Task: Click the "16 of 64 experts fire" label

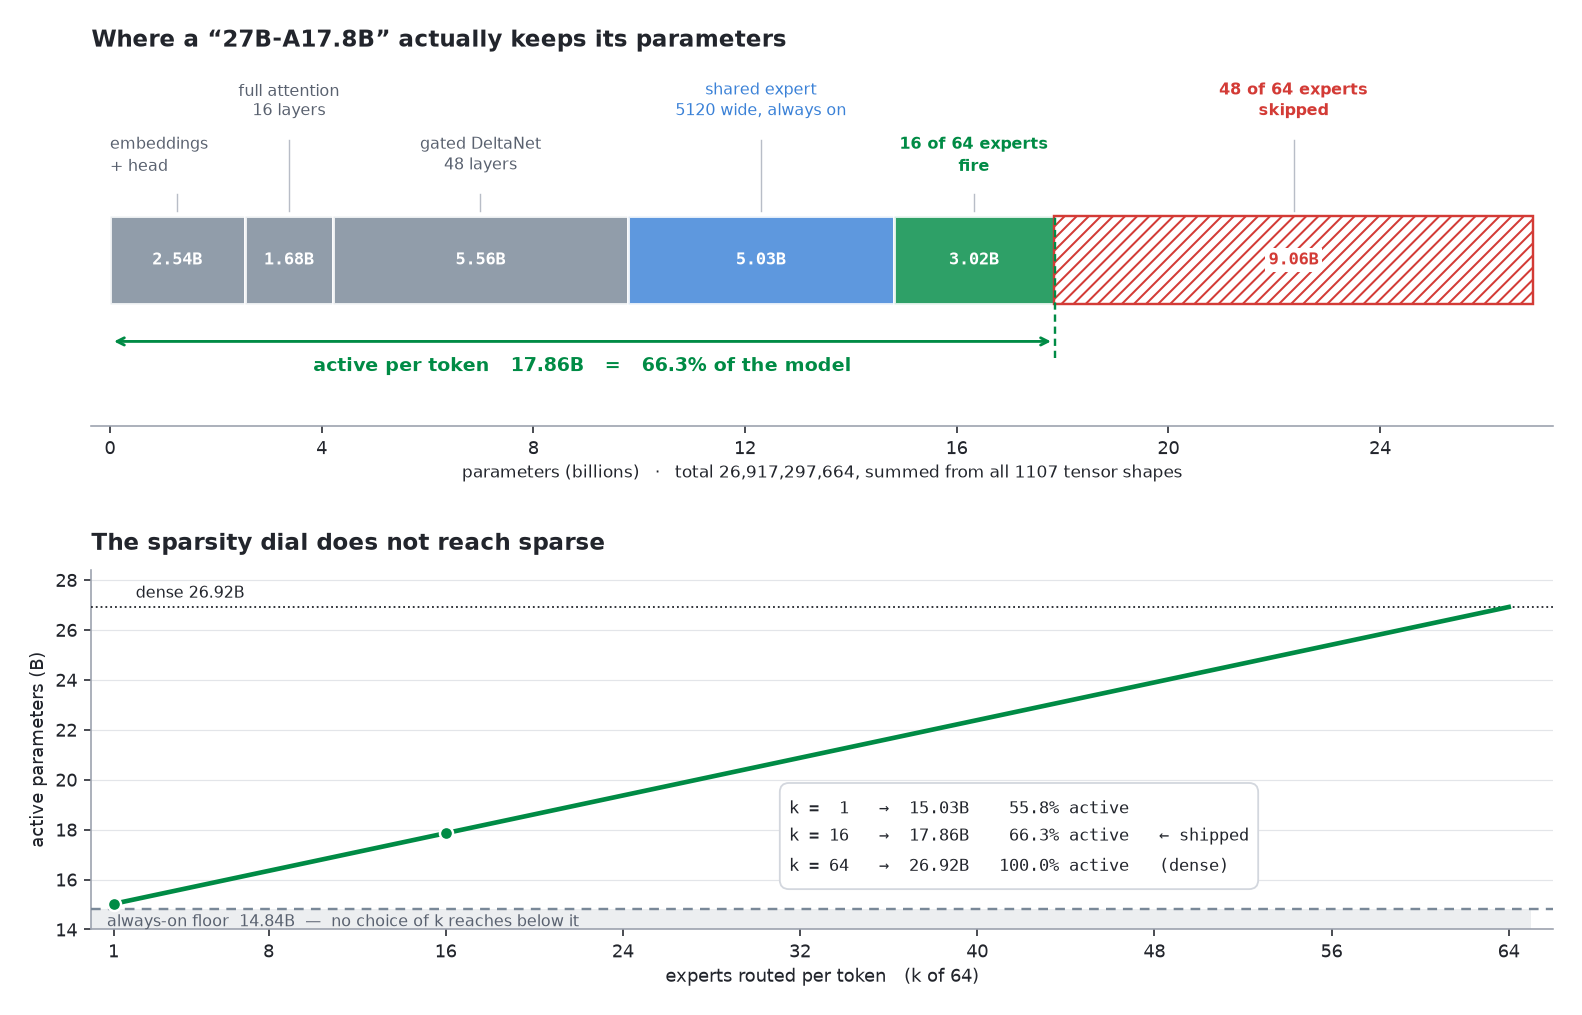Action: [973, 154]
